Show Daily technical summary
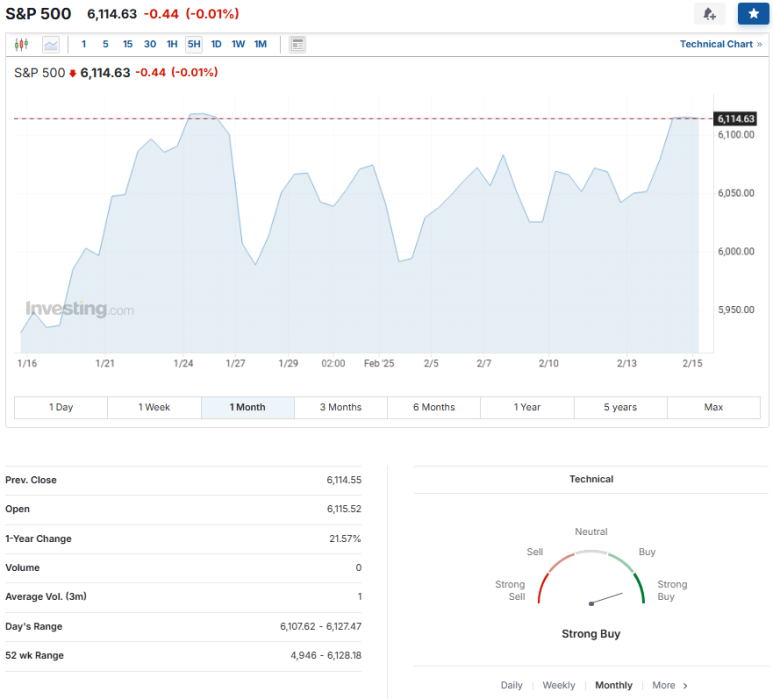 (511, 685)
